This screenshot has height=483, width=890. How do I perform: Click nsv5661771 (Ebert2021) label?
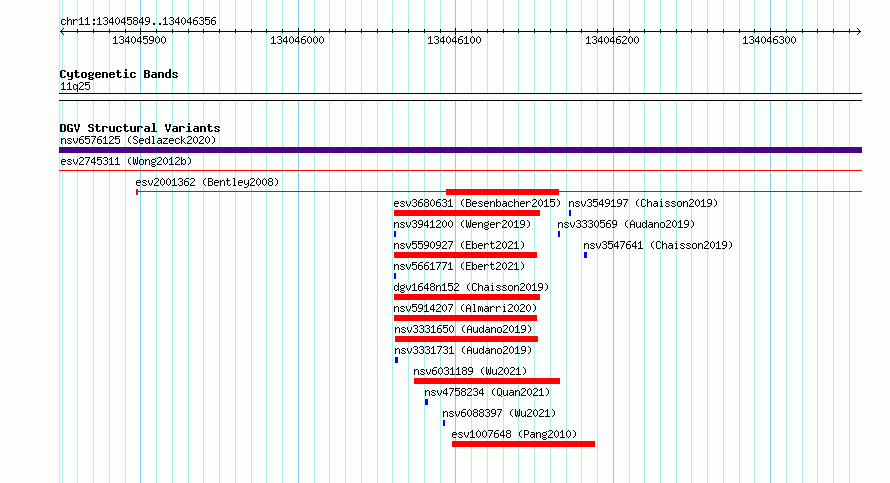[459, 266]
